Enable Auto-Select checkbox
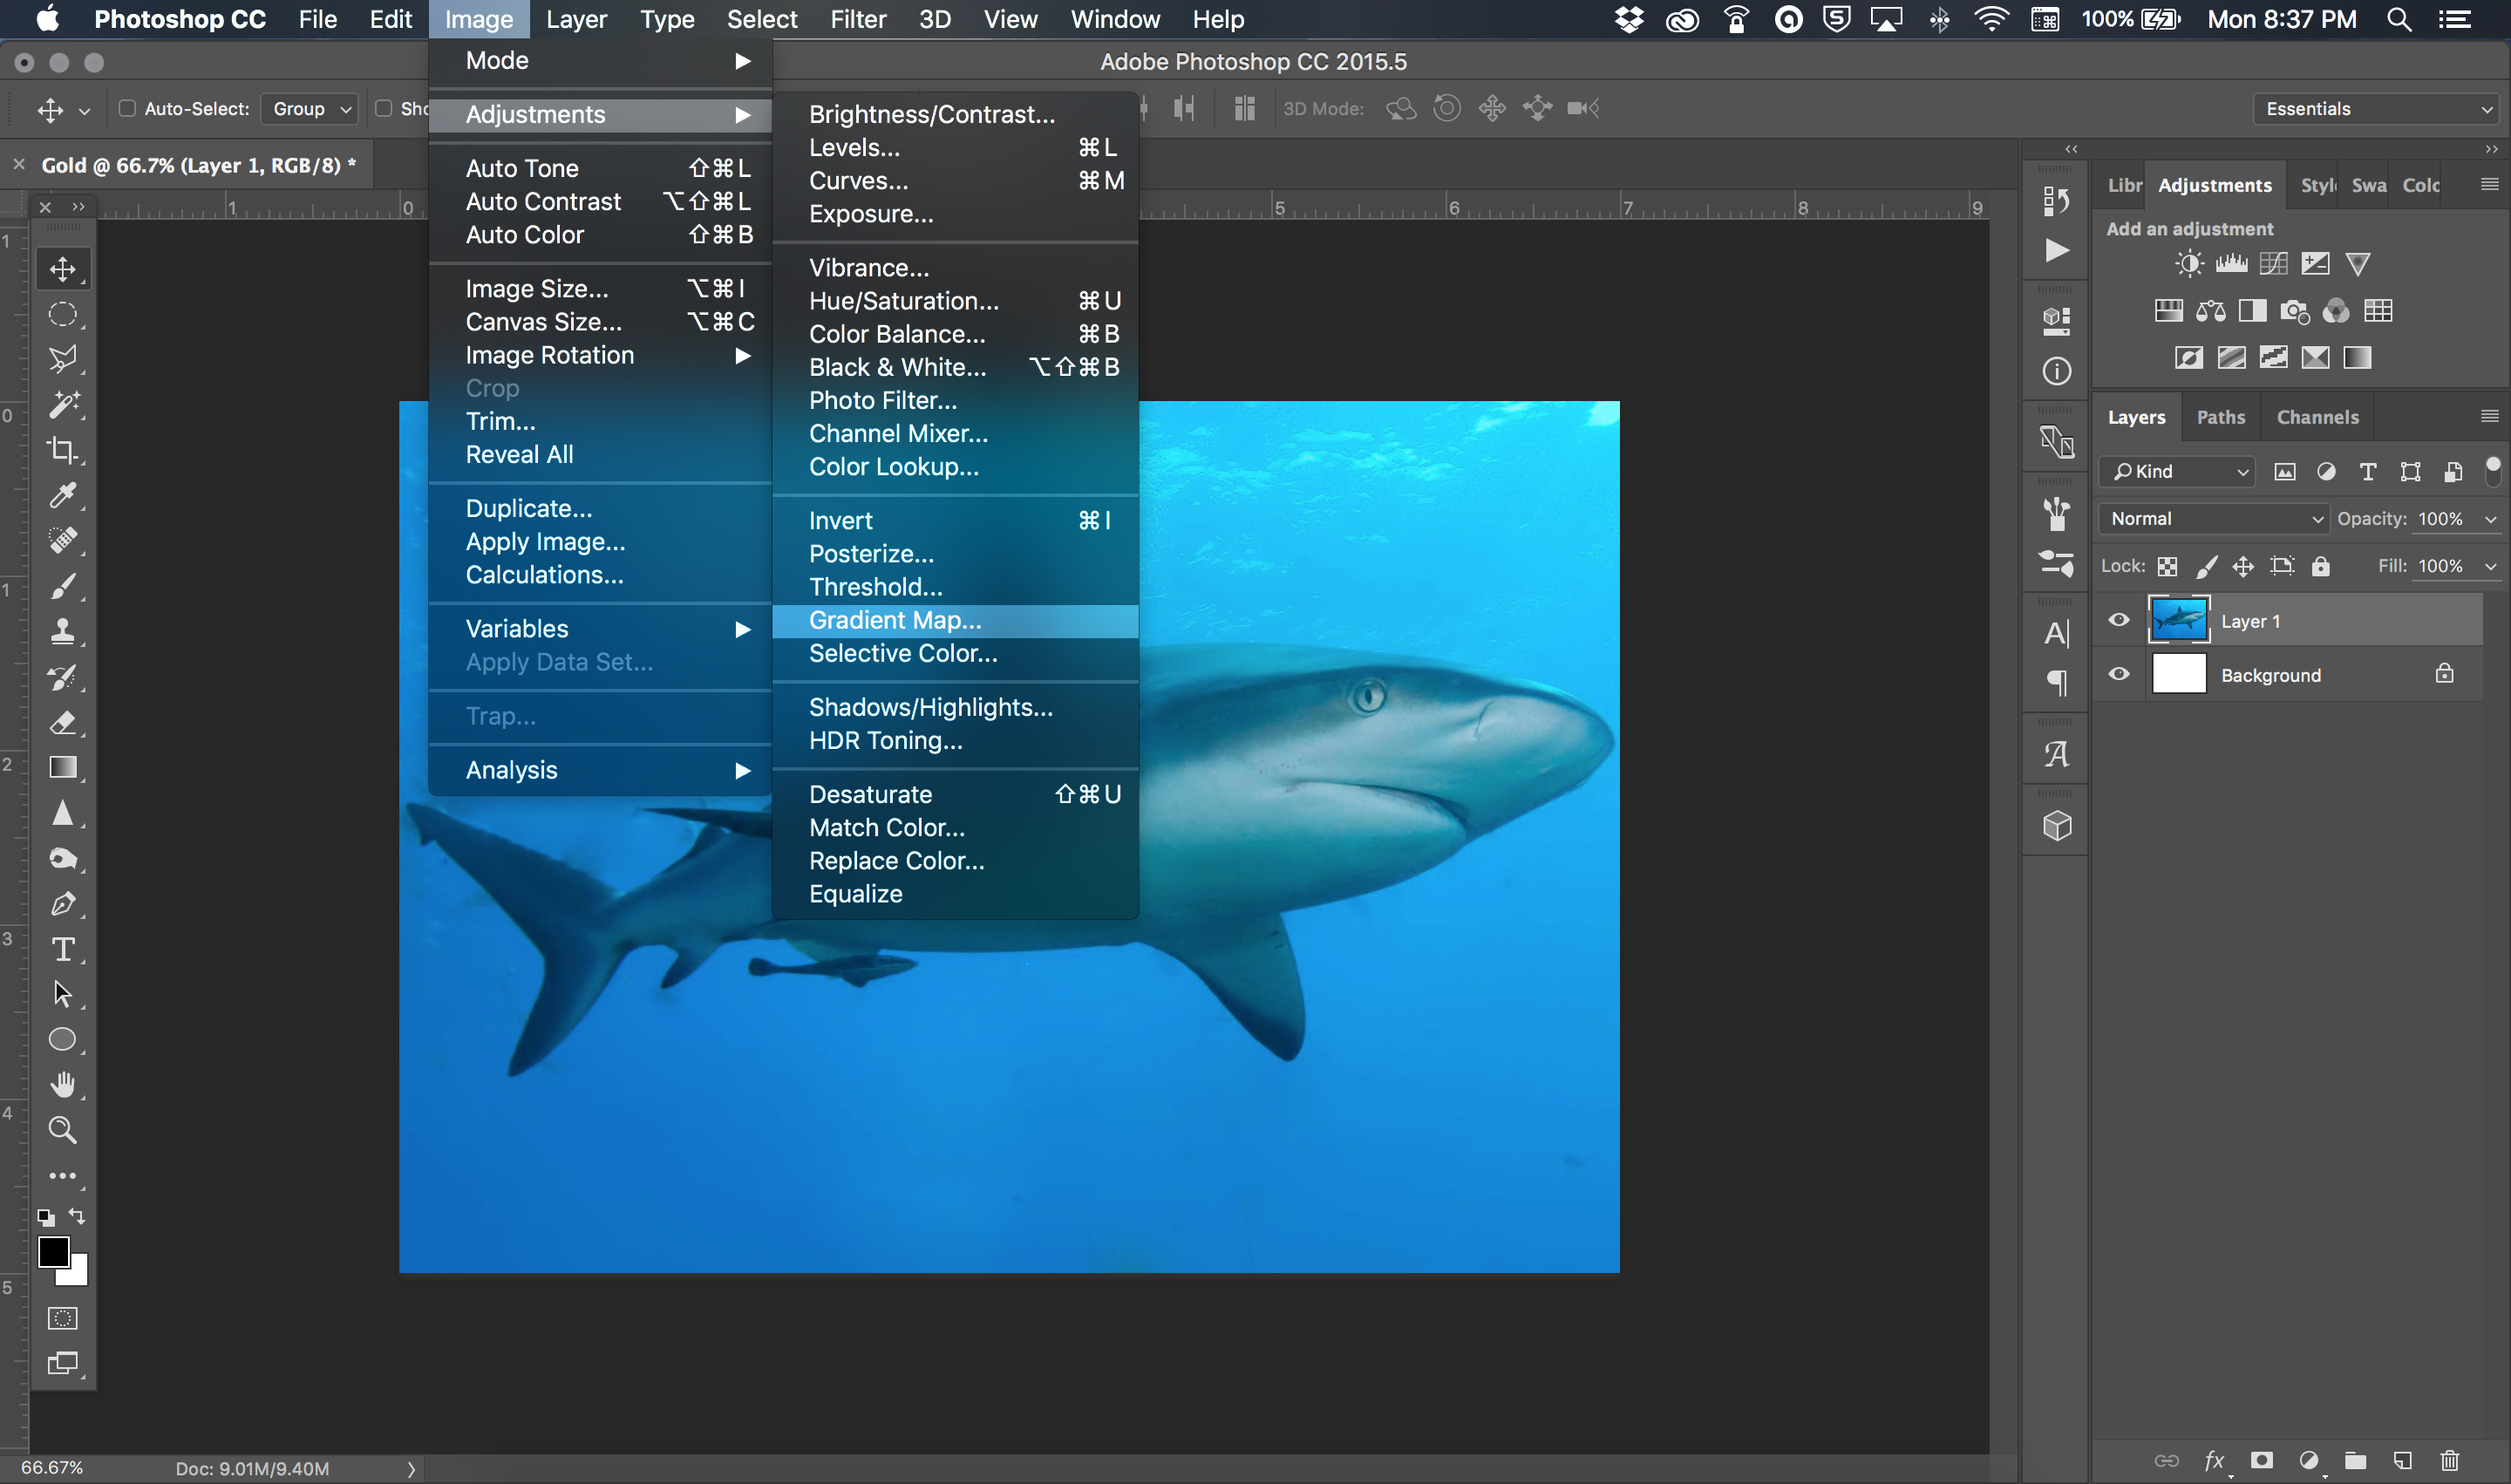This screenshot has width=2511, height=1484. 127,108
